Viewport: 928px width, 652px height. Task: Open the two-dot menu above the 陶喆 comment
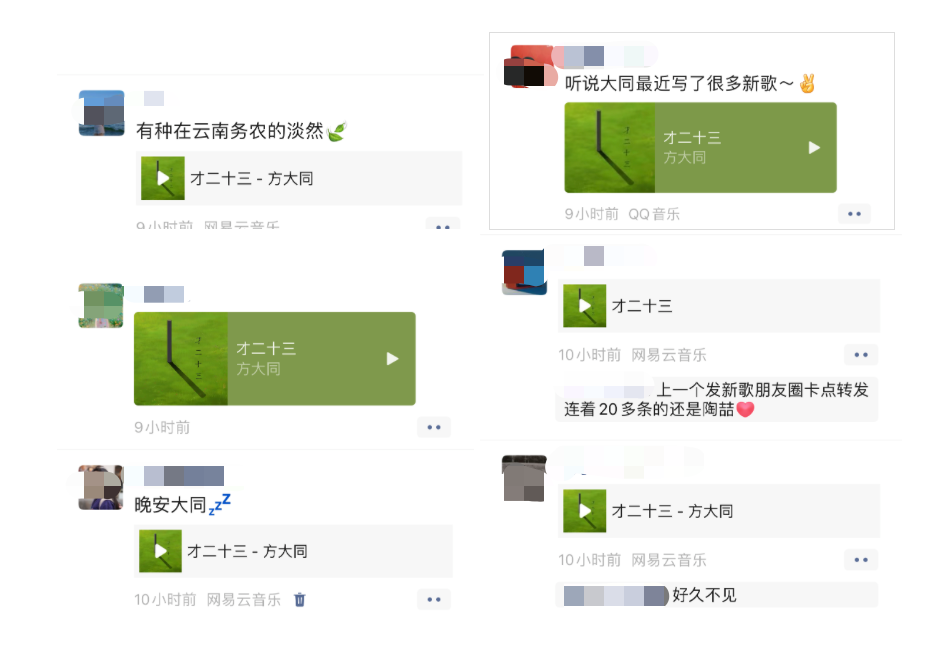tap(861, 355)
